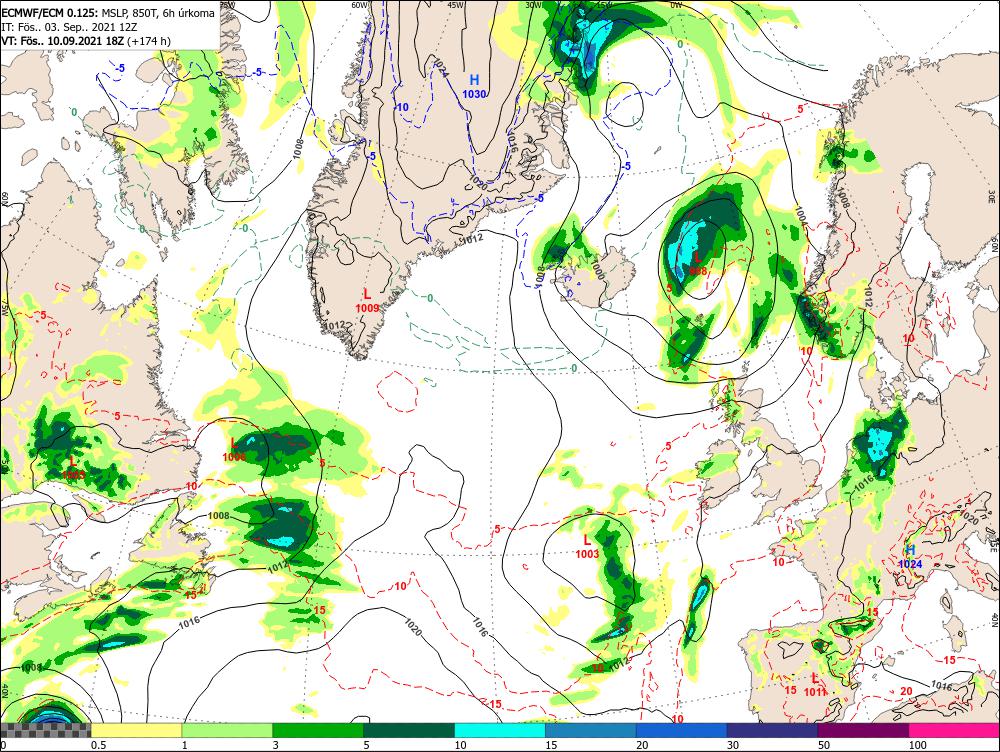Click the yellow 0.5–1 legend swatch

pyautogui.click(x=136, y=730)
